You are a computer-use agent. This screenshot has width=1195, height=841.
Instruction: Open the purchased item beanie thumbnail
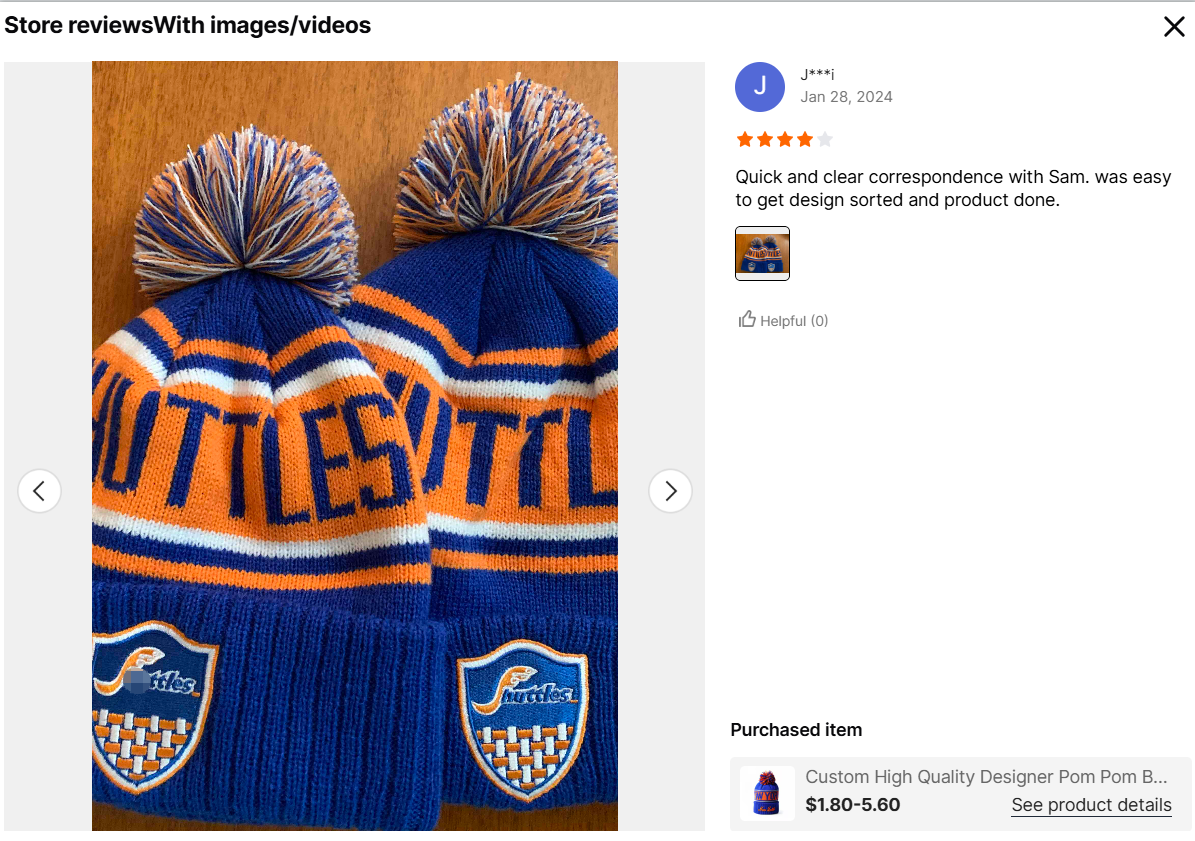767,793
